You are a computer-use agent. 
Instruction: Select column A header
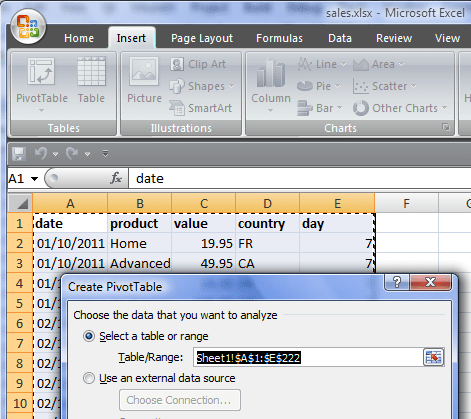[70, 203]
